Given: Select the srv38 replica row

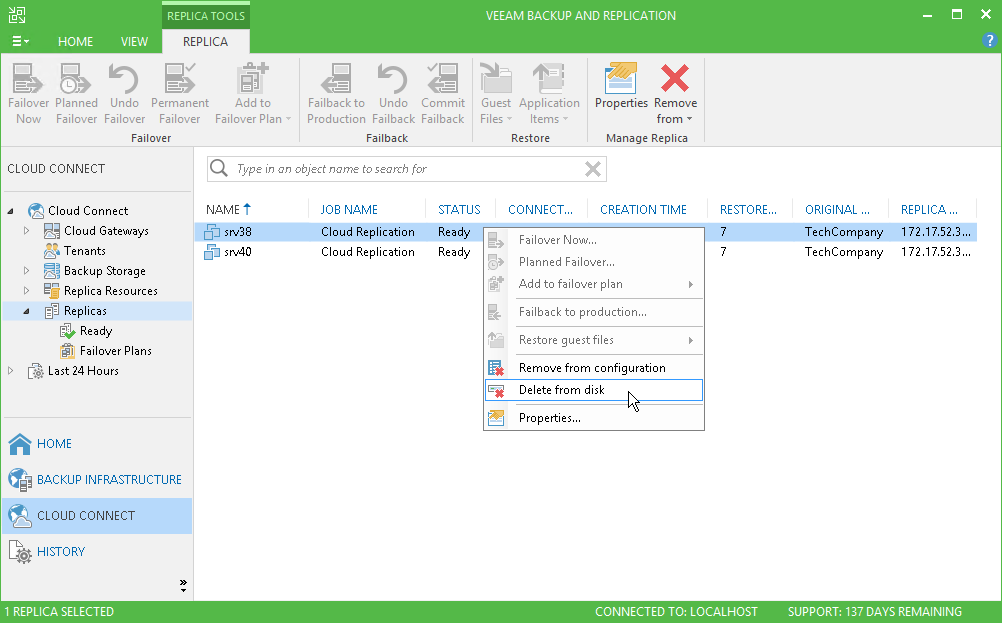Looking at the screenshot, I should 585,232.
